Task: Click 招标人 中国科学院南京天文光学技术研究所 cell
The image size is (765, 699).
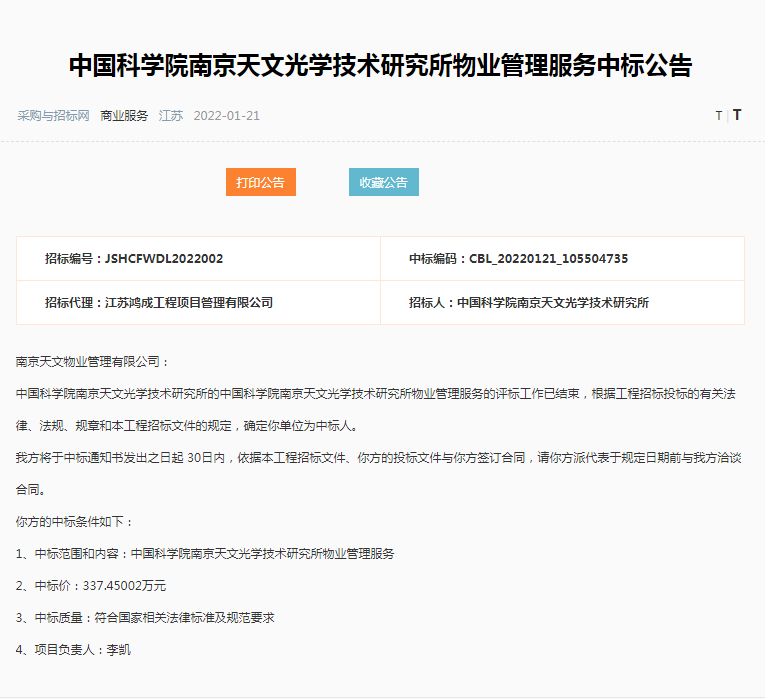Action: pyautogui.click(x=562, y=302)
